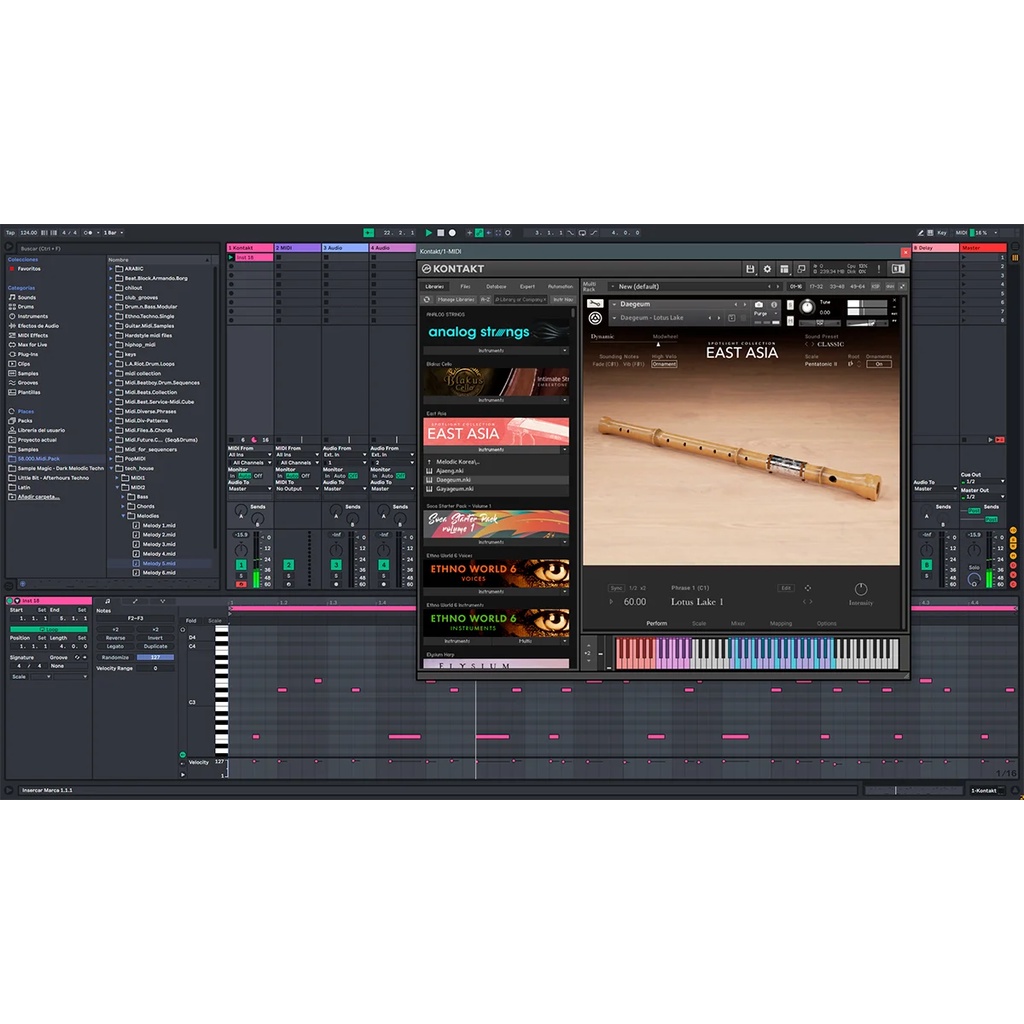1024x1024 pixels.
Task: Open analog strings Instruments dropdown
Action: [x=496, y=351]
